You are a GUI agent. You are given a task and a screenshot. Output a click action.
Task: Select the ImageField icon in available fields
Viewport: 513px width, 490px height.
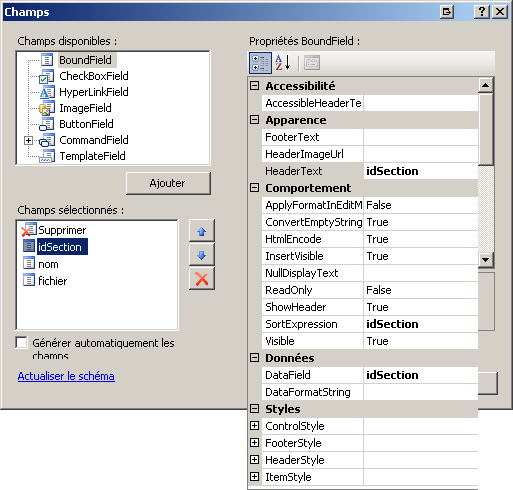[x=46, y=108]
